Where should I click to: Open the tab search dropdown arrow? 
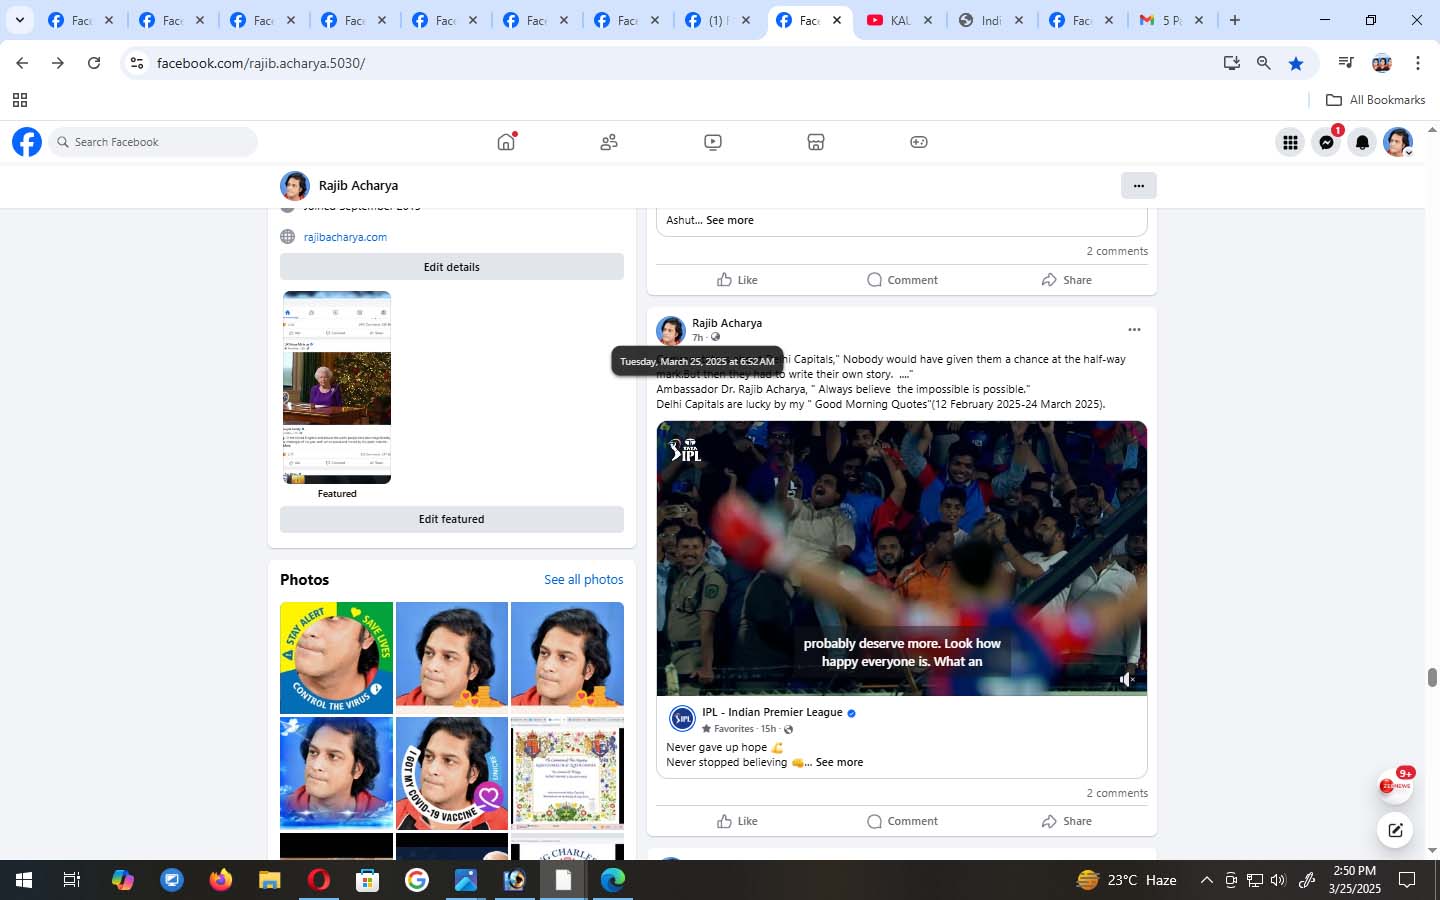click(x=19, y=20)
